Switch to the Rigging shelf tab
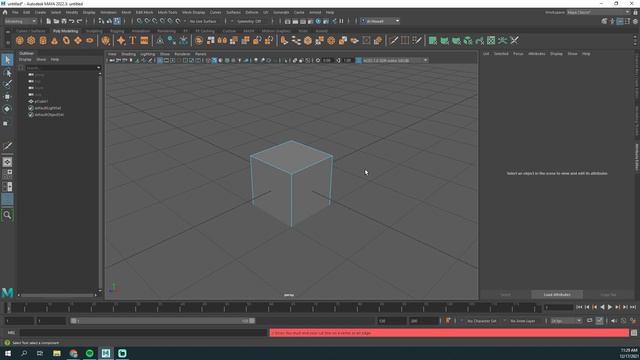This screenshot has width=640, height=360. pyautogui.click(x=117, y=31)
